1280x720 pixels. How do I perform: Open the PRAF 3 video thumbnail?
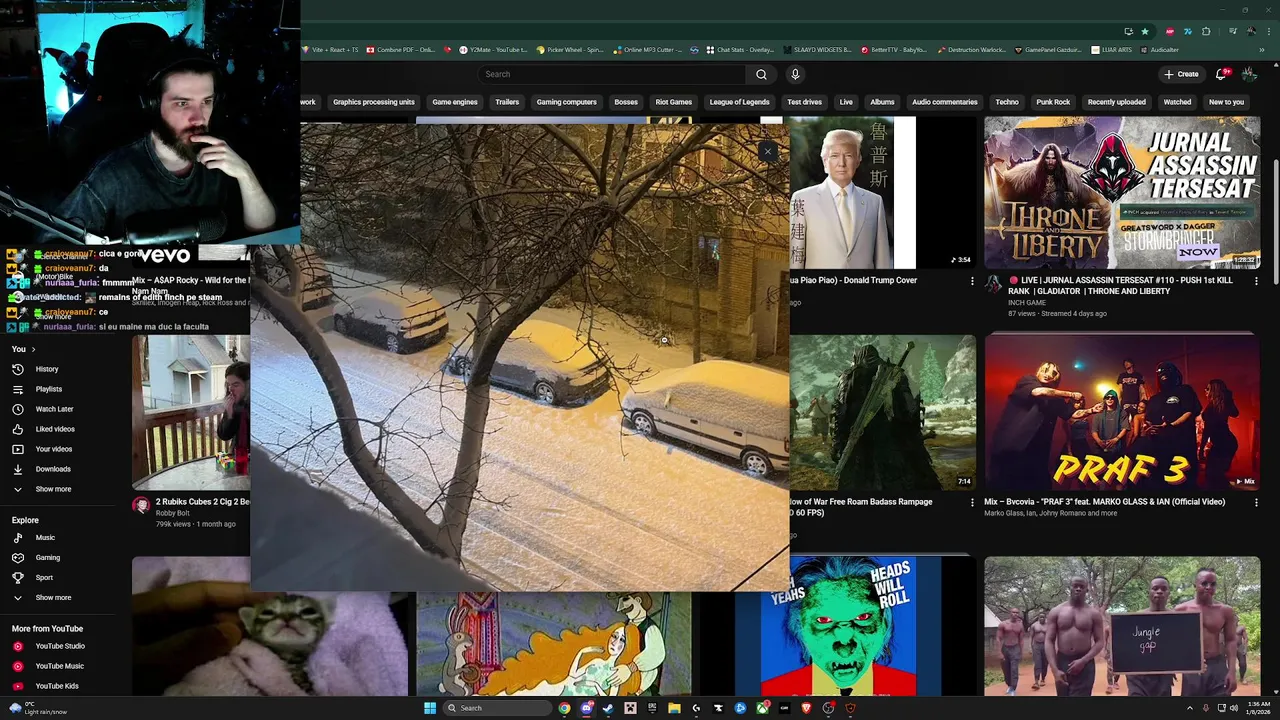point(1122,412)
